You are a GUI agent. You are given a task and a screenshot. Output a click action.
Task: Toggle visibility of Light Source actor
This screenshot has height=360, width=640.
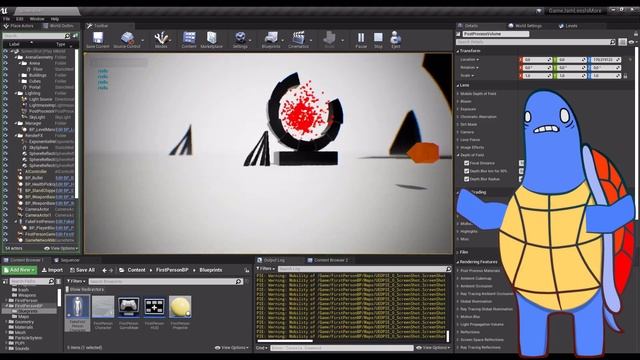pyautogui.click(x=5, y=99)
